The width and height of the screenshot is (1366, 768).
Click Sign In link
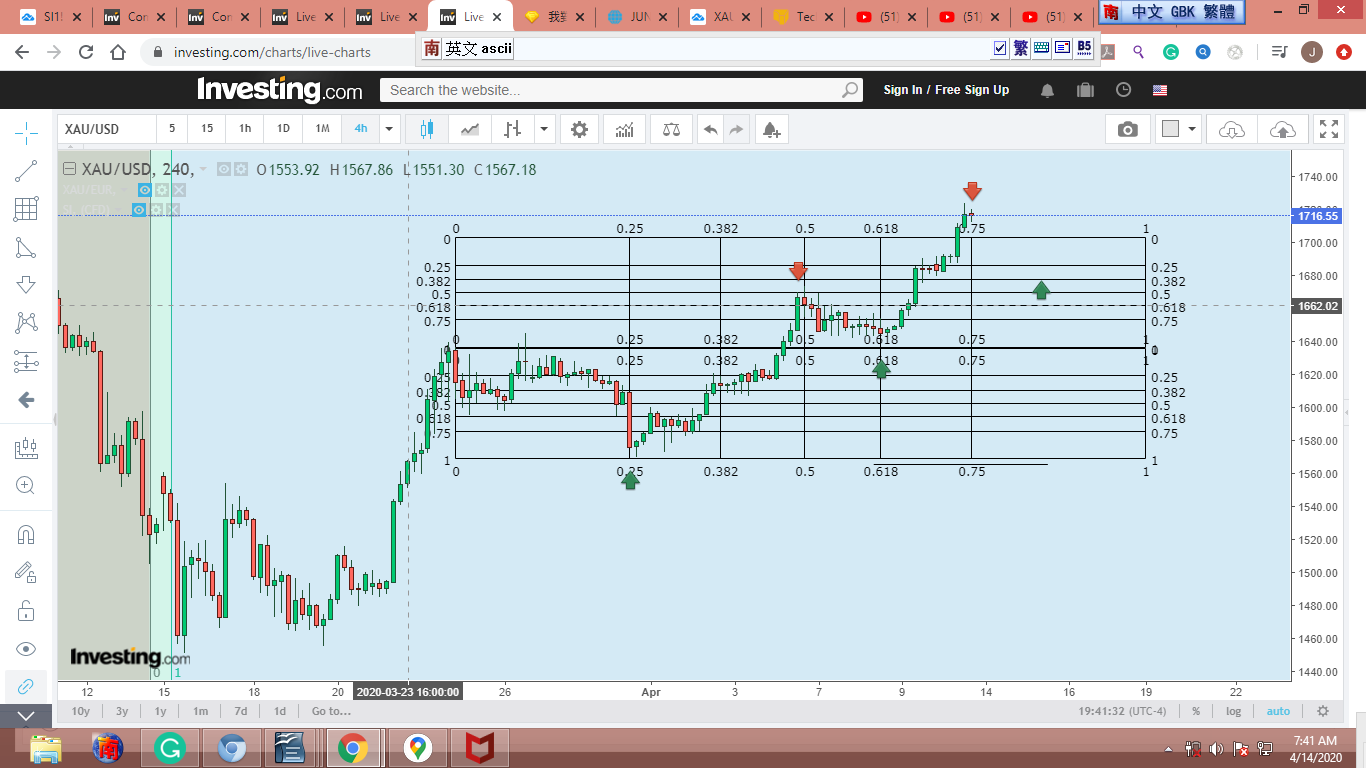[x=902, y=90]
